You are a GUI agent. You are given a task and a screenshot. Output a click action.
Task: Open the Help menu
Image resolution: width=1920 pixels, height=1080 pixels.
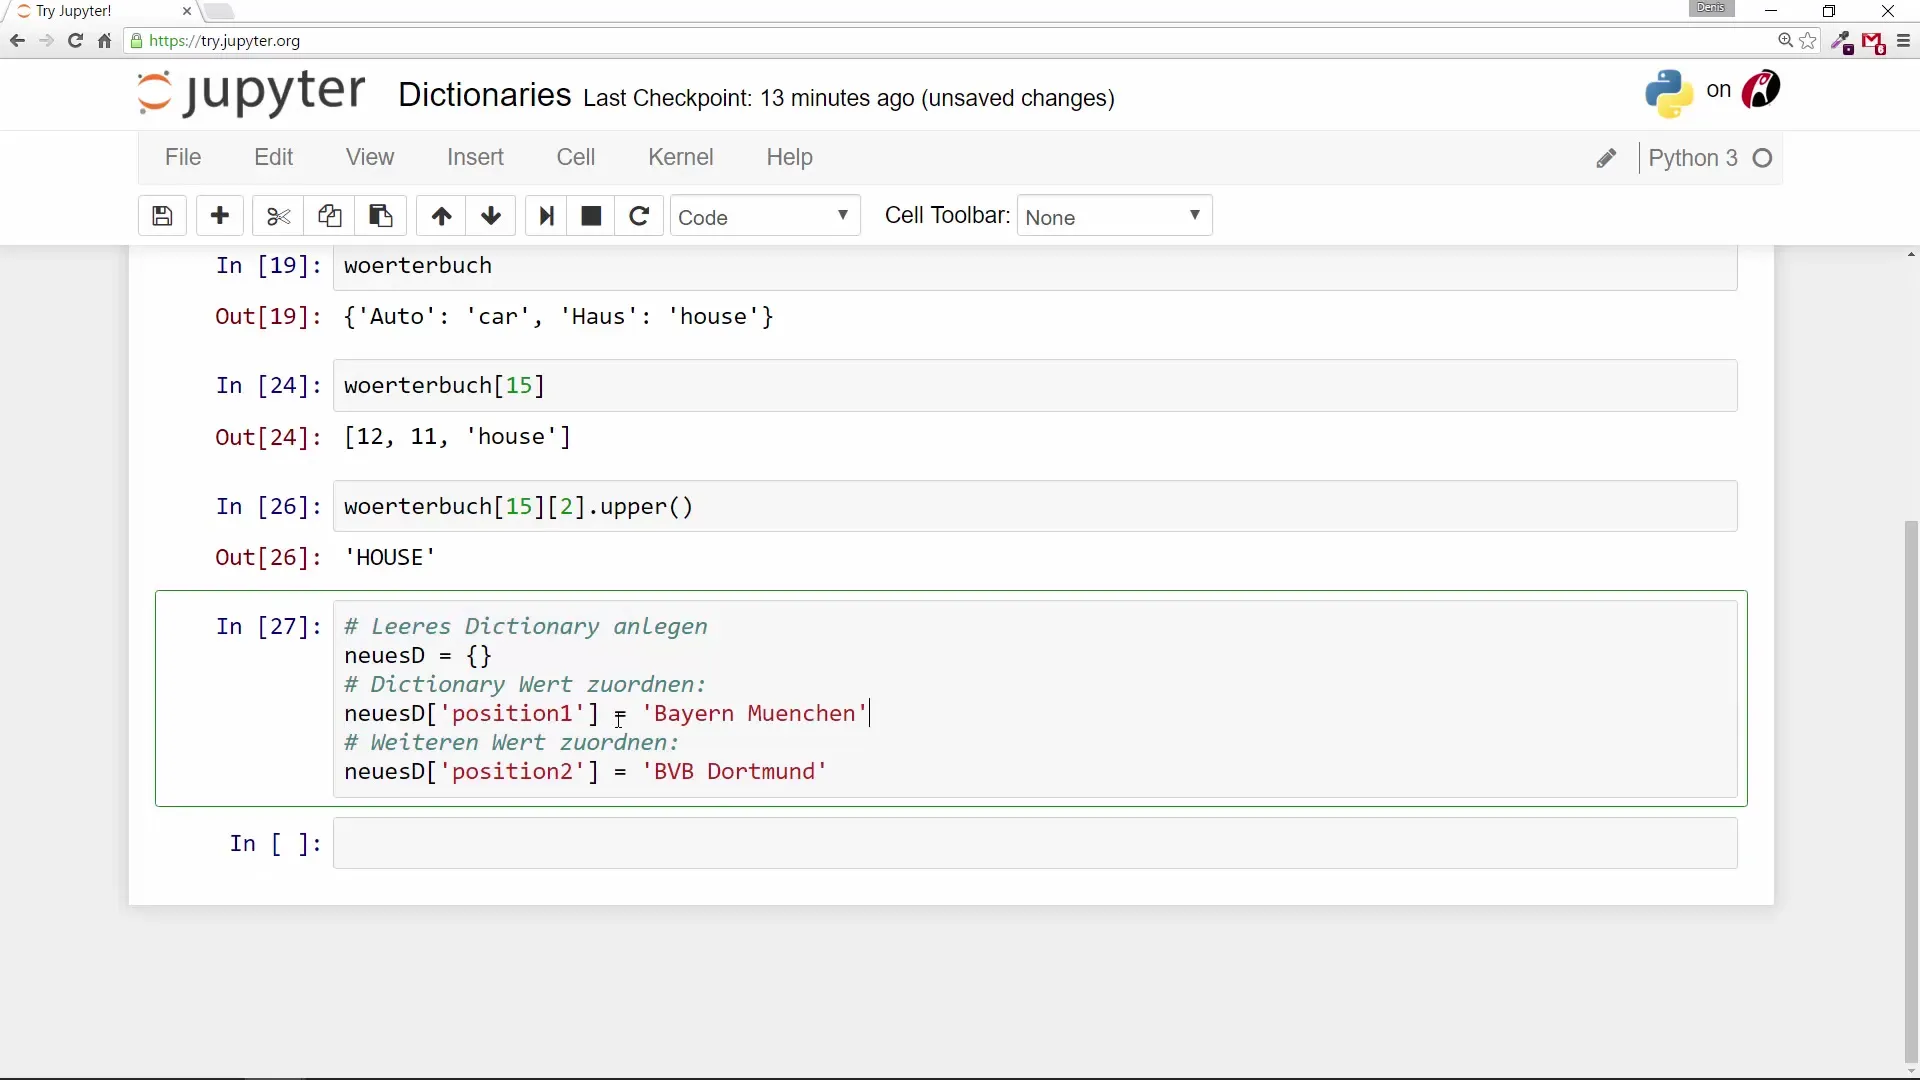(790, 157)
